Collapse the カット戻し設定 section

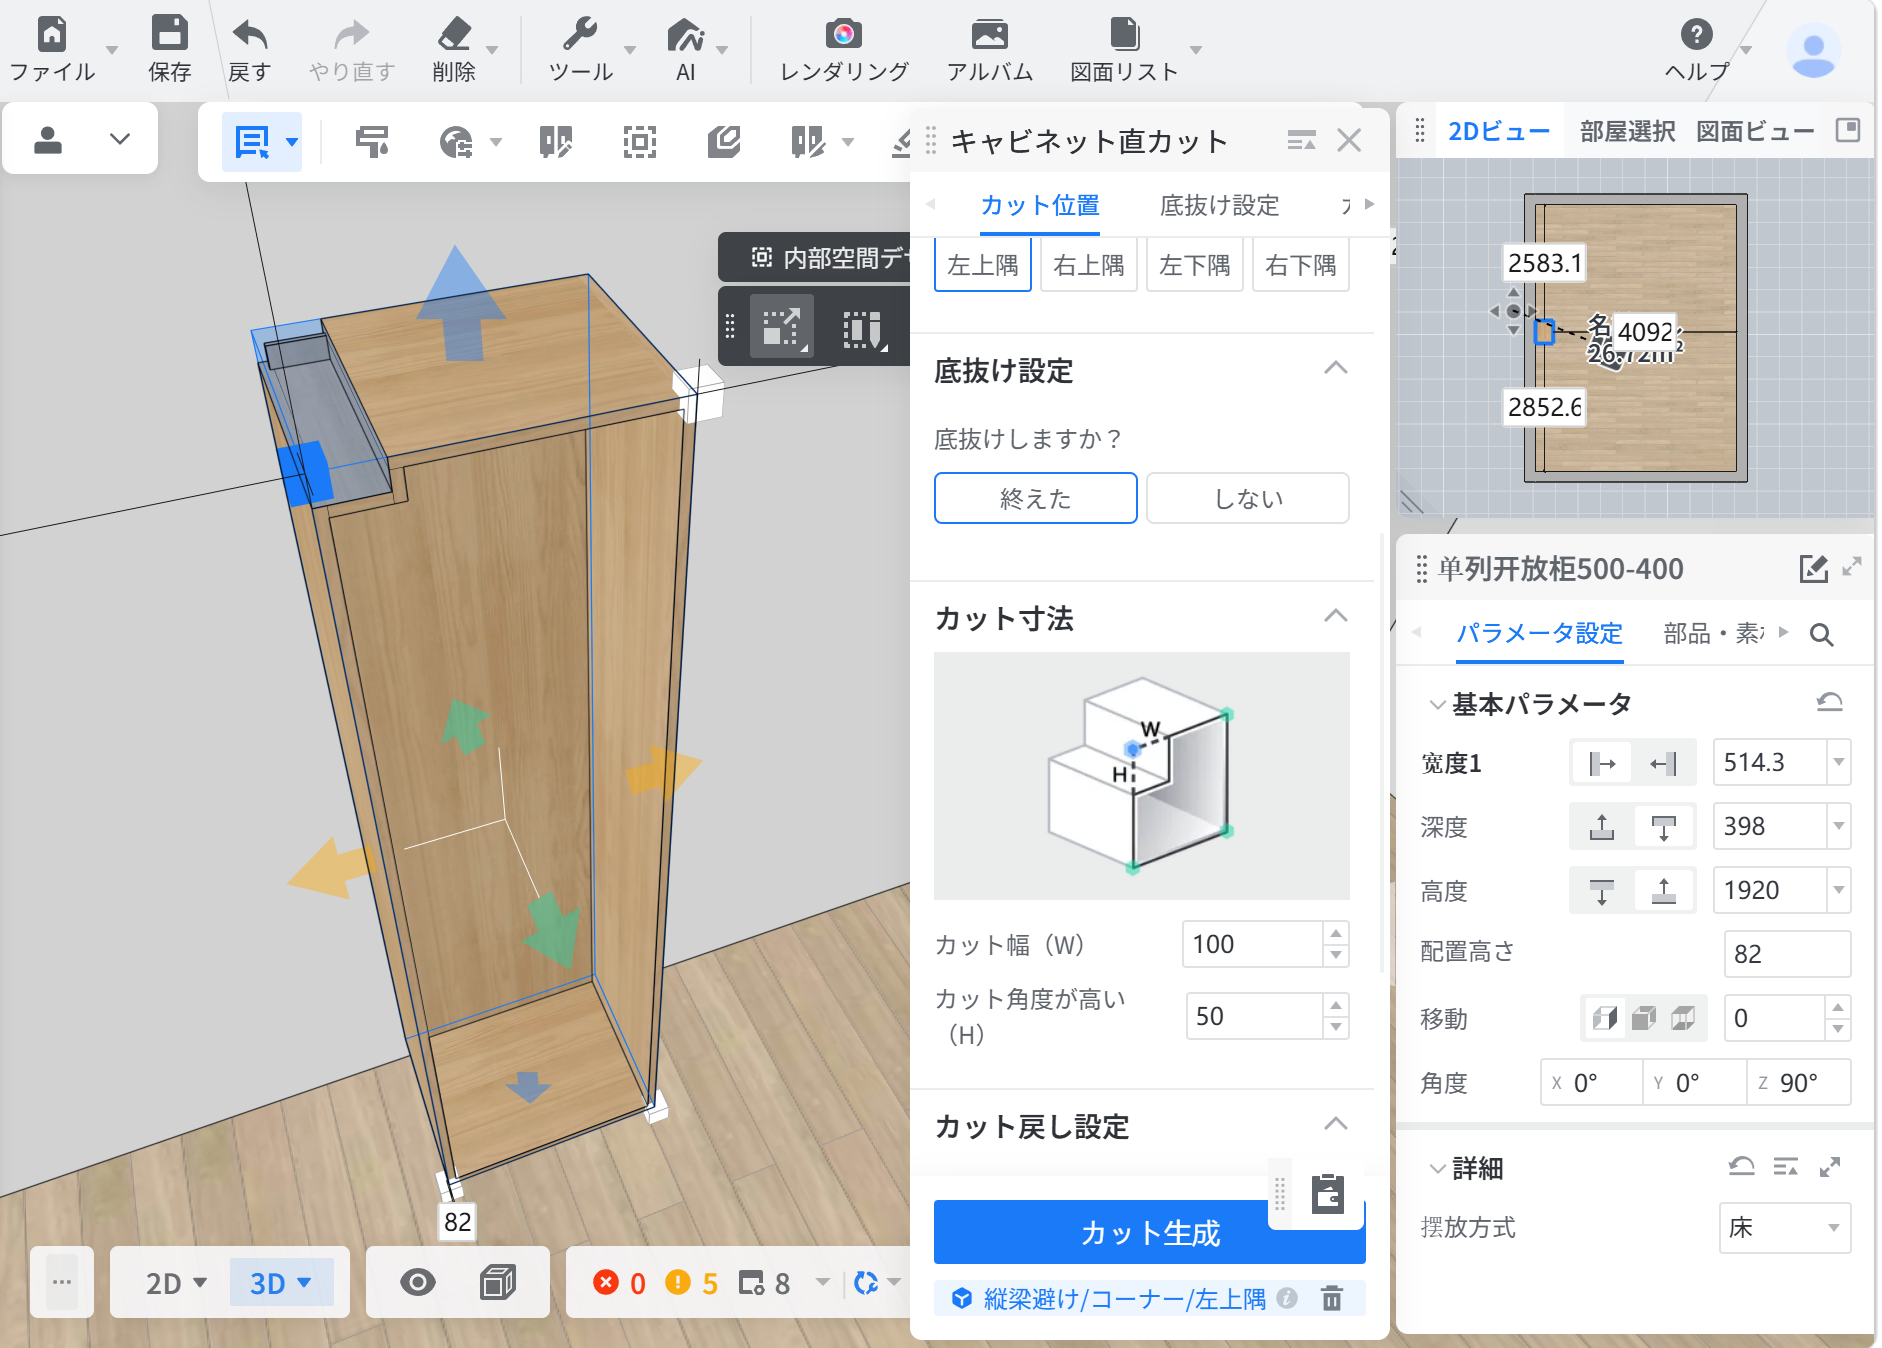(1336, 1124)
